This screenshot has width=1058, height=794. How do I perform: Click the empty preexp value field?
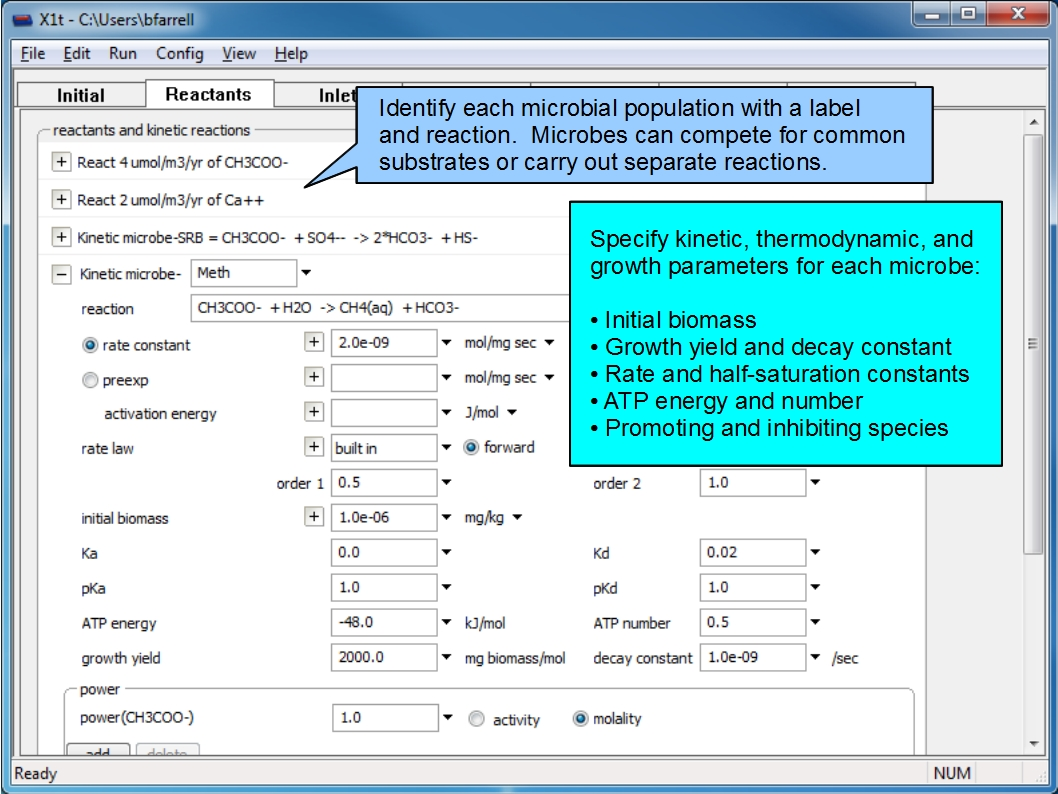(384, 378)
